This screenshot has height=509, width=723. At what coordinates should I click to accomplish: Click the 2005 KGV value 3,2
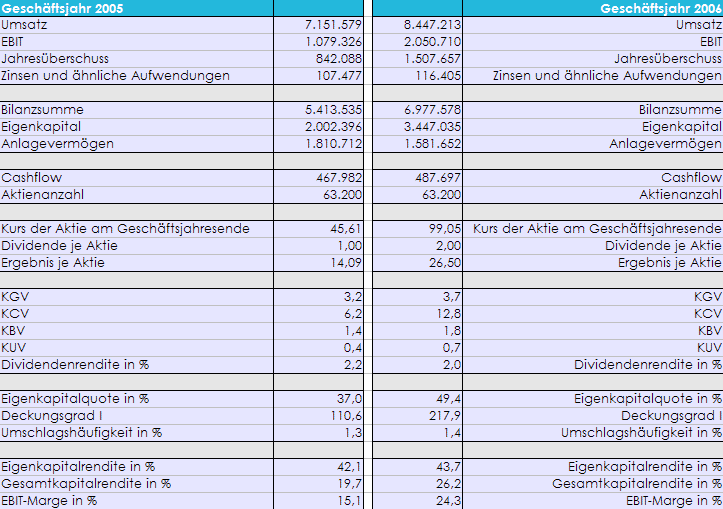coord(353,296)
